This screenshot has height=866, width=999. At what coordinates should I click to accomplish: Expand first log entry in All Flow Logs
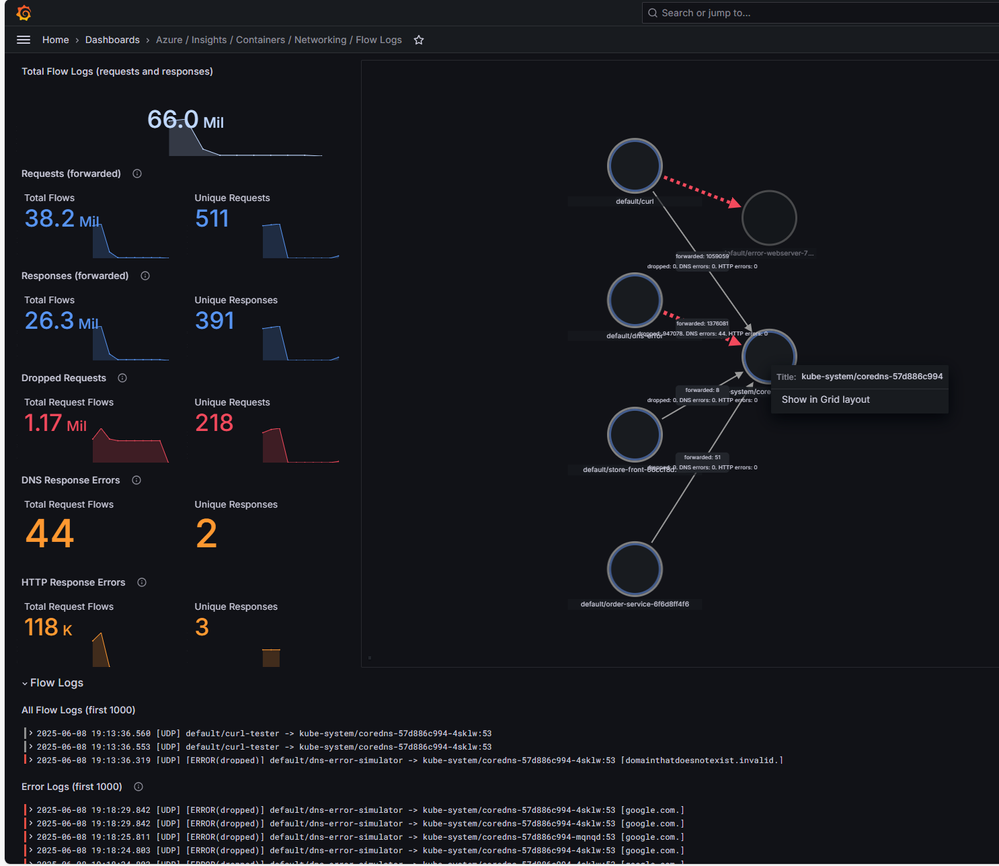click(x=30, y=733)
